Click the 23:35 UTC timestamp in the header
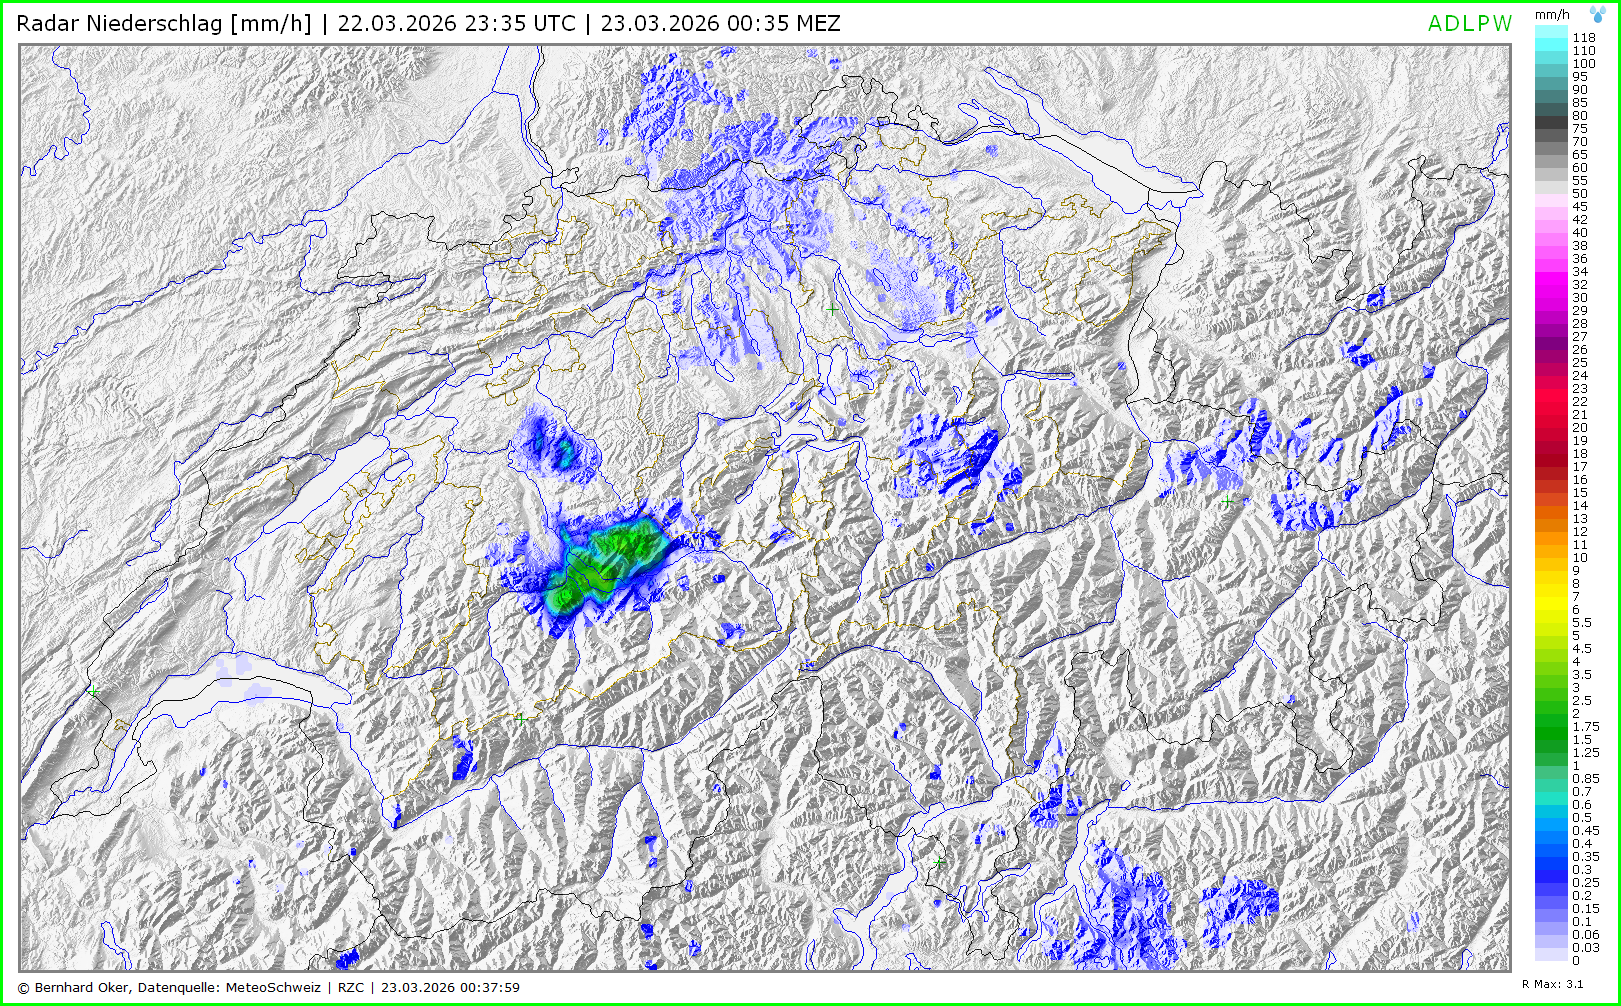 point(456,23)
